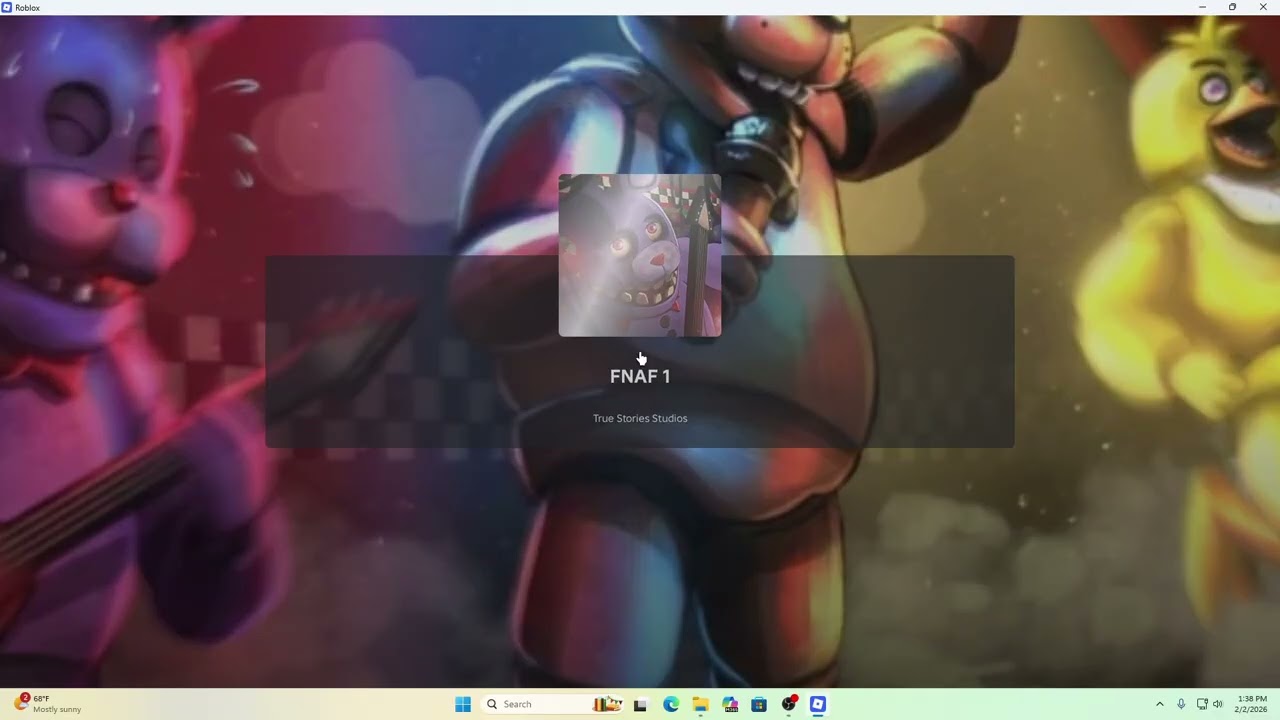Open File Explorer from taskbar
Image resolution: width=1280 pixels, height=720 pixels.
coord(700,704)
